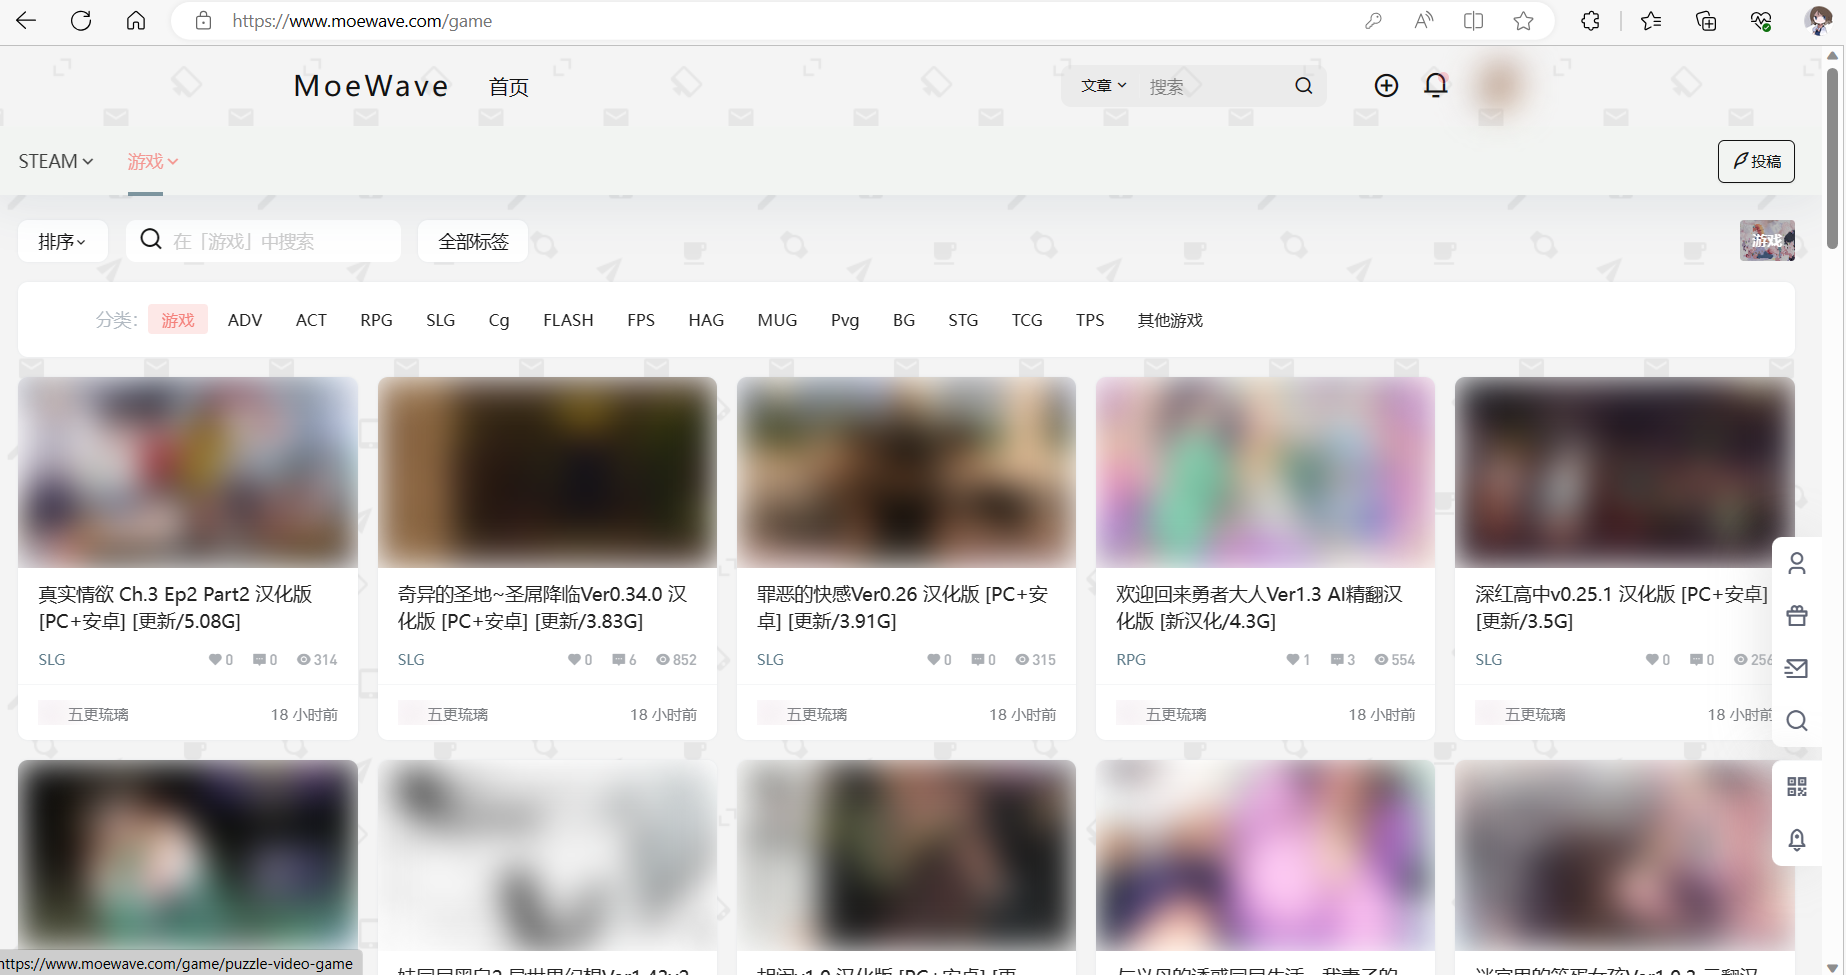Select the 其他游戏 category filter
The image size is (1846, 975).
click(x=1170, y=320)
